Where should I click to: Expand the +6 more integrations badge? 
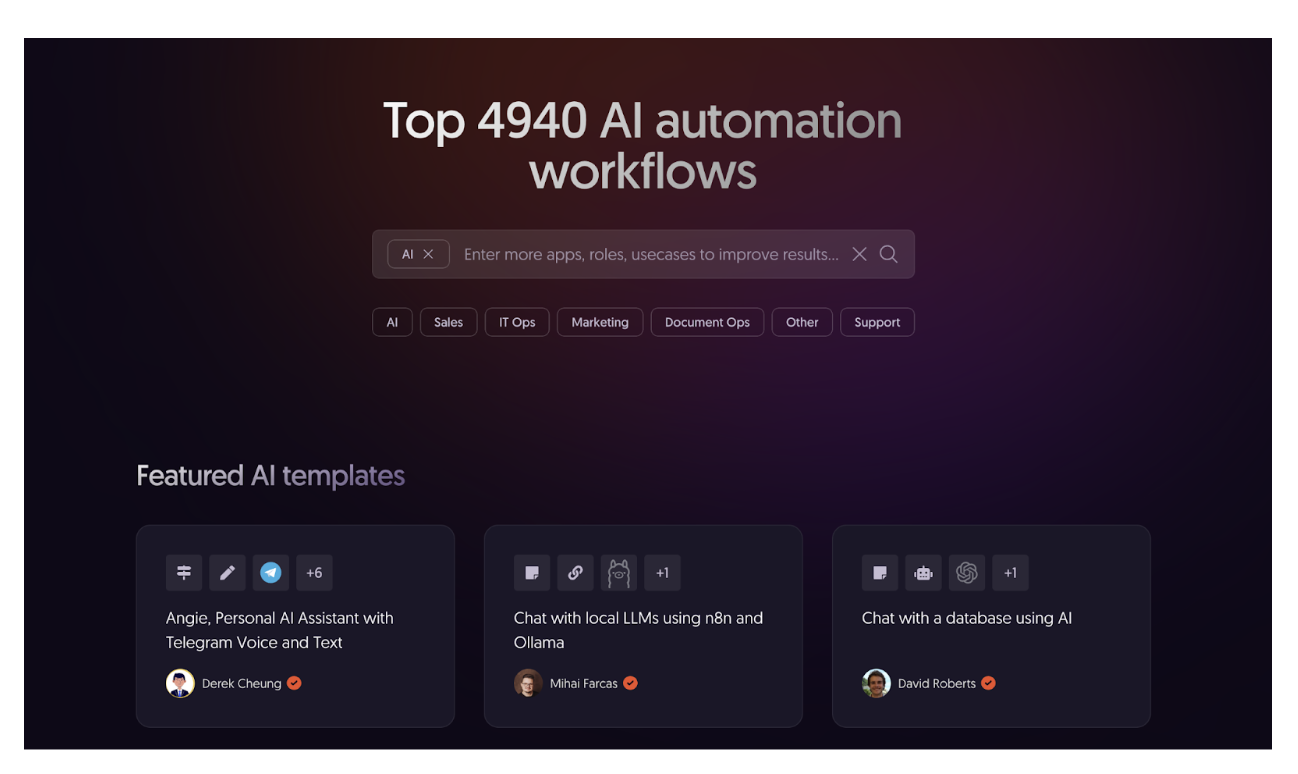[x=314, y=573]
